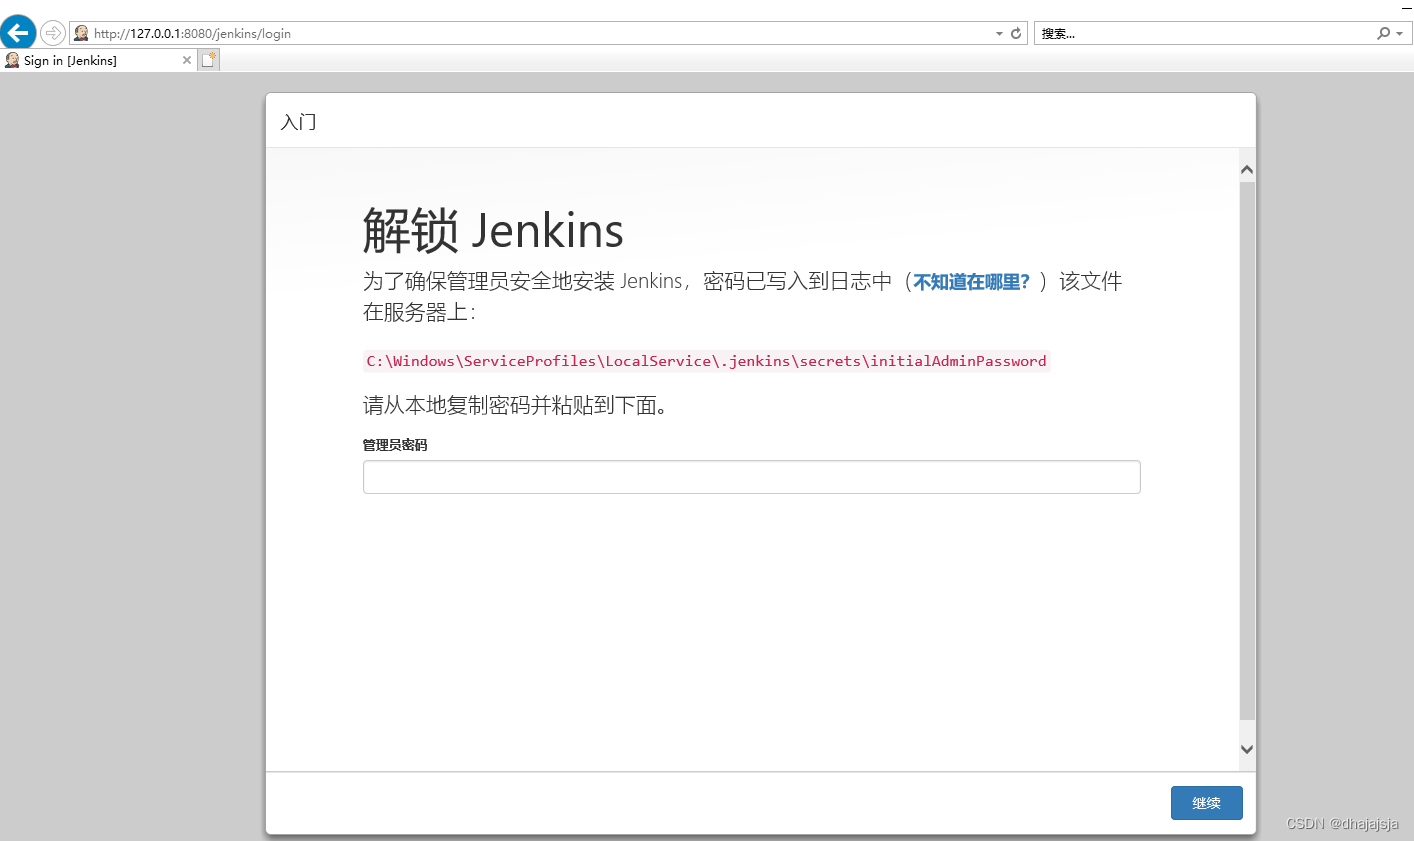This screenshot has height=841, width=1414.
Task: Close the 'Sign in [Jenkins]' tab
Action: [x=186, y=60]
